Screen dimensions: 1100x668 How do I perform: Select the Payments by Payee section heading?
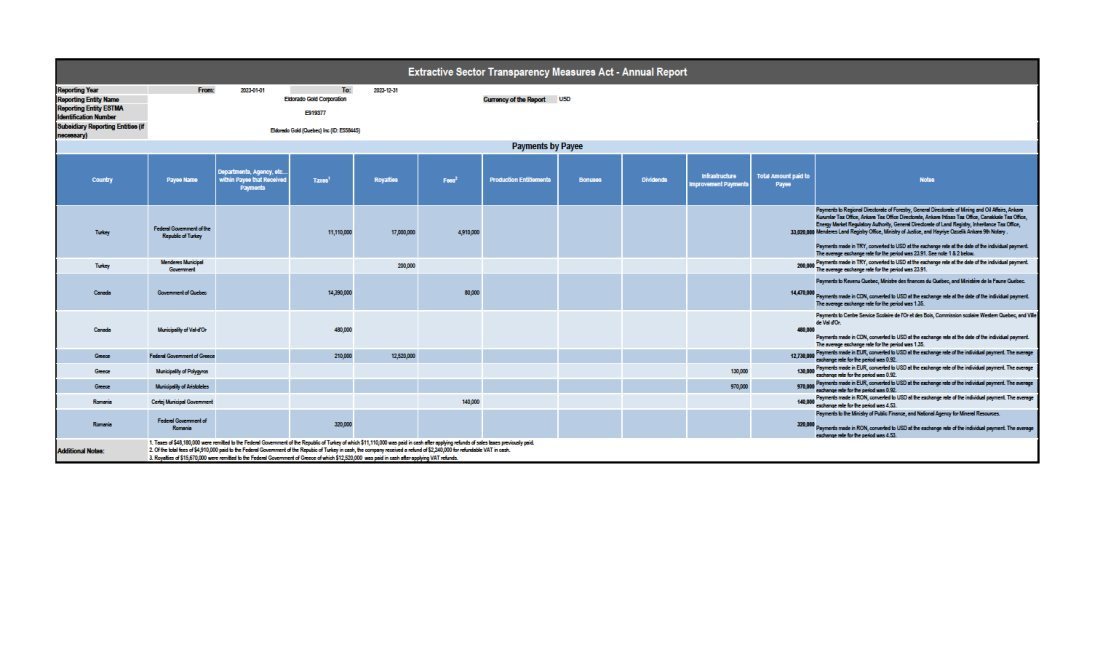[x=547, y=146]
